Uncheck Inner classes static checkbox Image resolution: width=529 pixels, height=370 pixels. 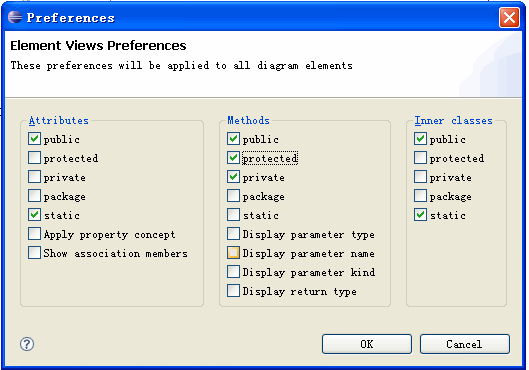[420, 215]
